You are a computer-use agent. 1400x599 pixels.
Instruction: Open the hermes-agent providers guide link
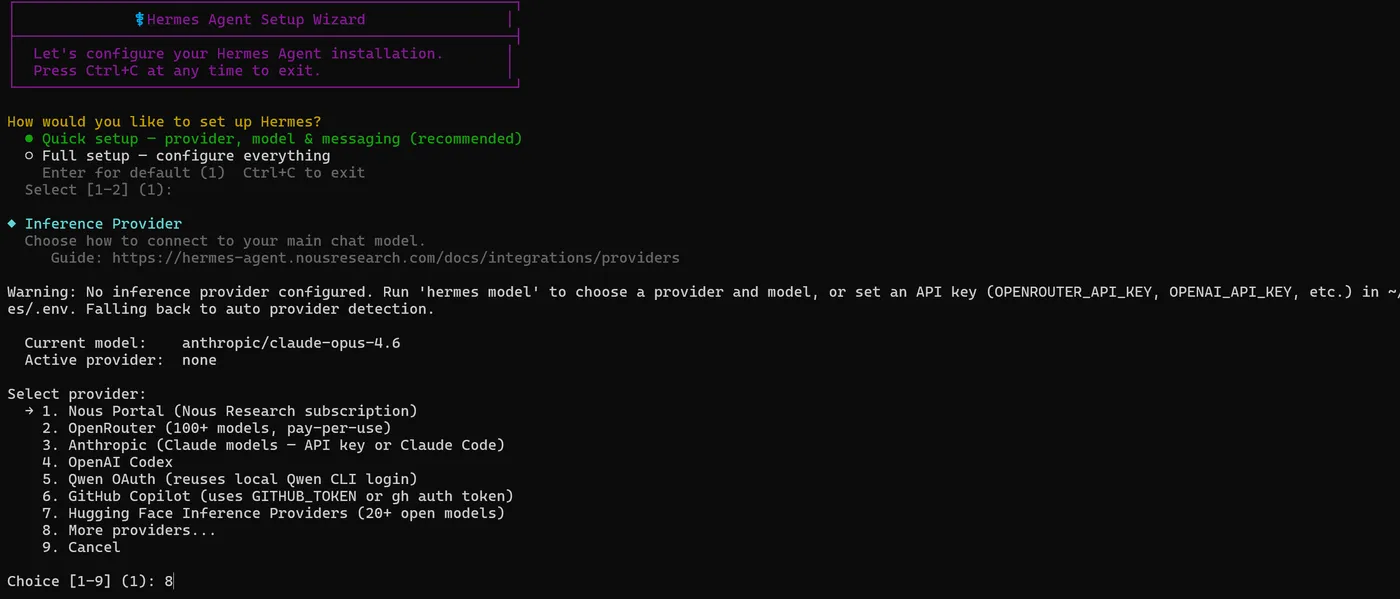coord(395,258)
